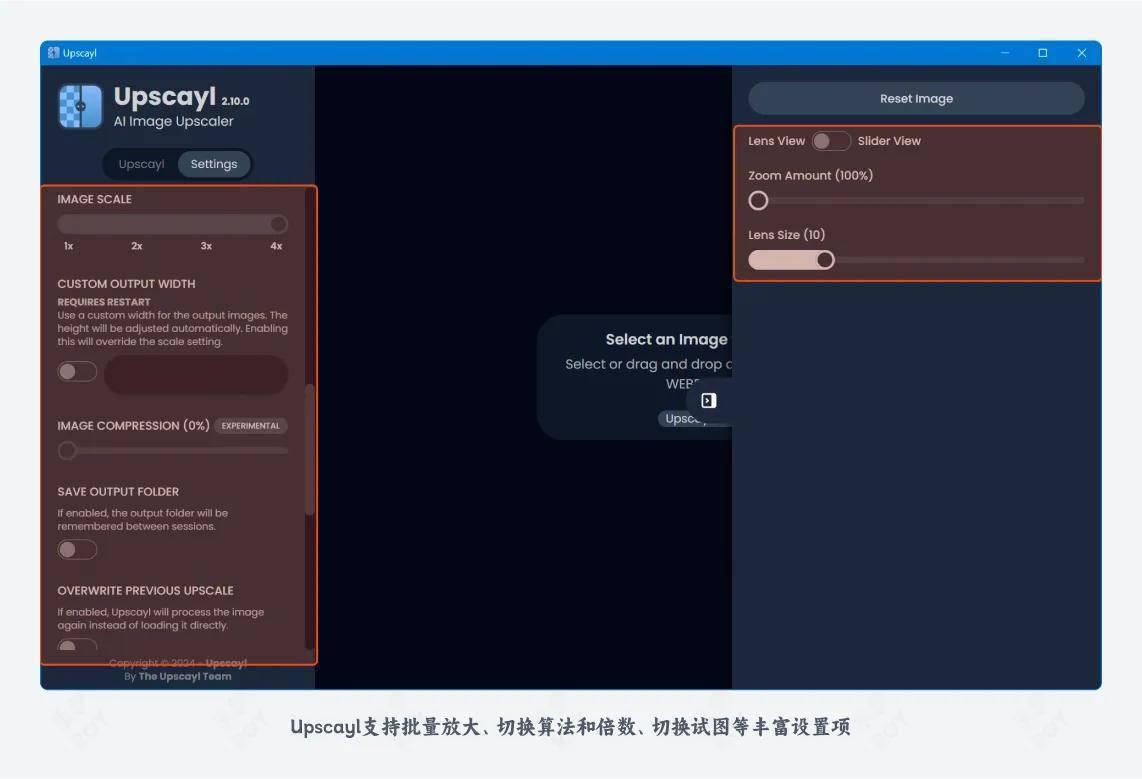Maximize the Upscayl window

click(1043, 52)
